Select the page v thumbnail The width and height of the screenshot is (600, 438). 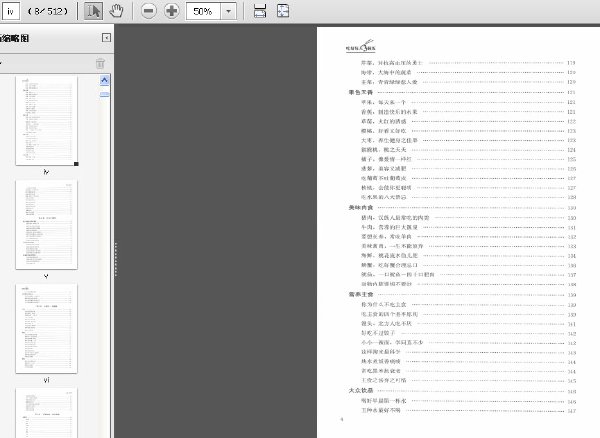[46, 225]
